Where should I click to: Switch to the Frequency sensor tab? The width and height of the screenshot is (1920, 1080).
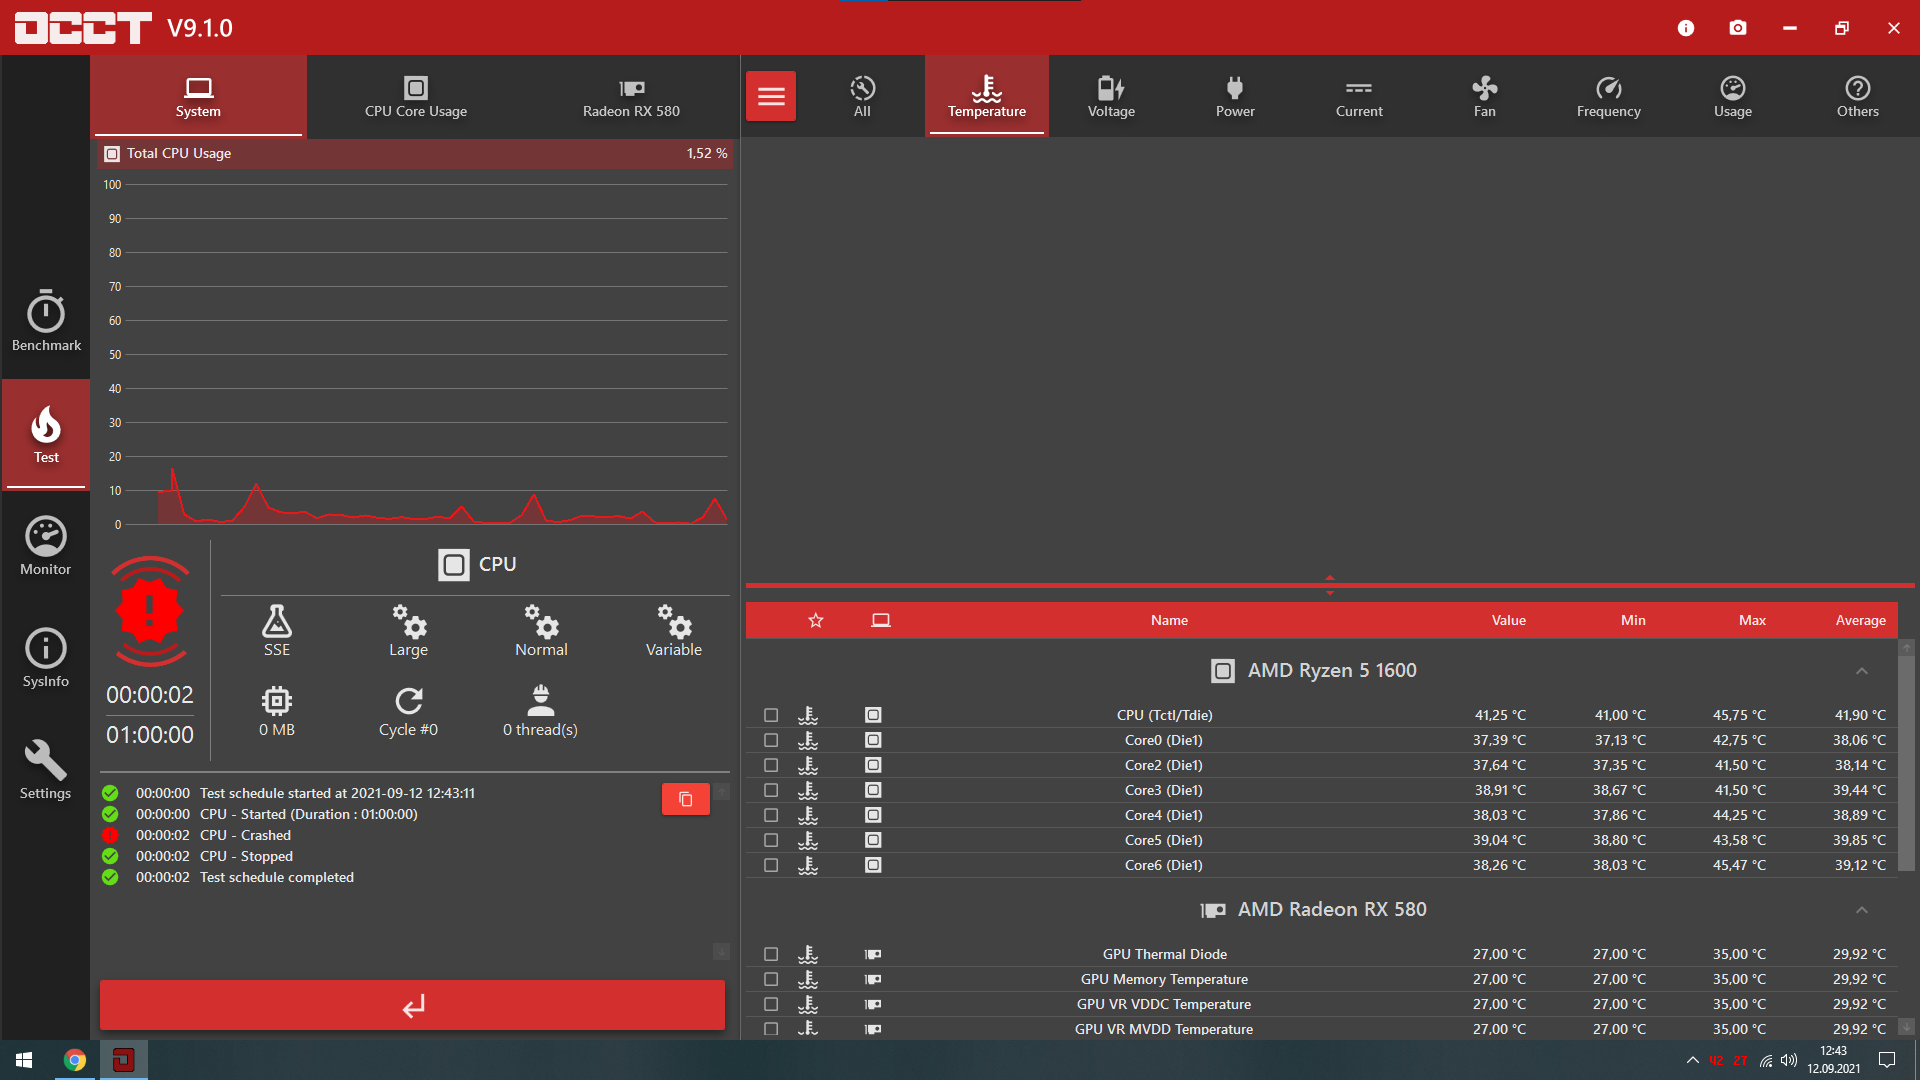tap(1608, 96)
